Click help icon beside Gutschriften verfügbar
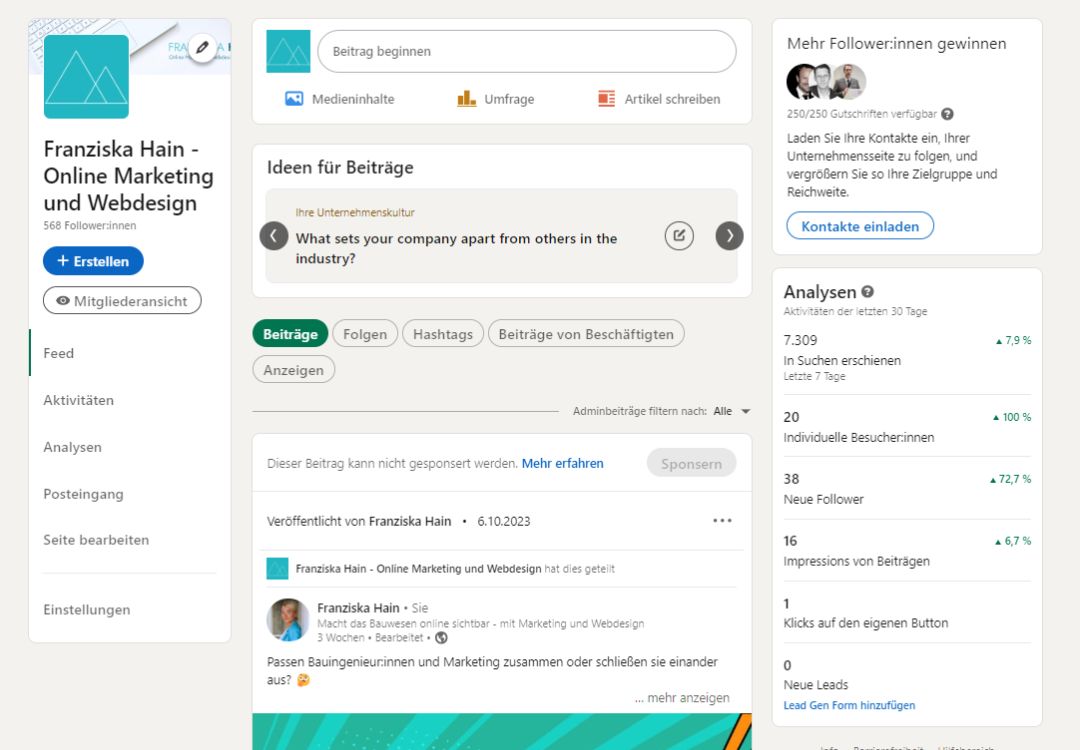 [948, 114]
